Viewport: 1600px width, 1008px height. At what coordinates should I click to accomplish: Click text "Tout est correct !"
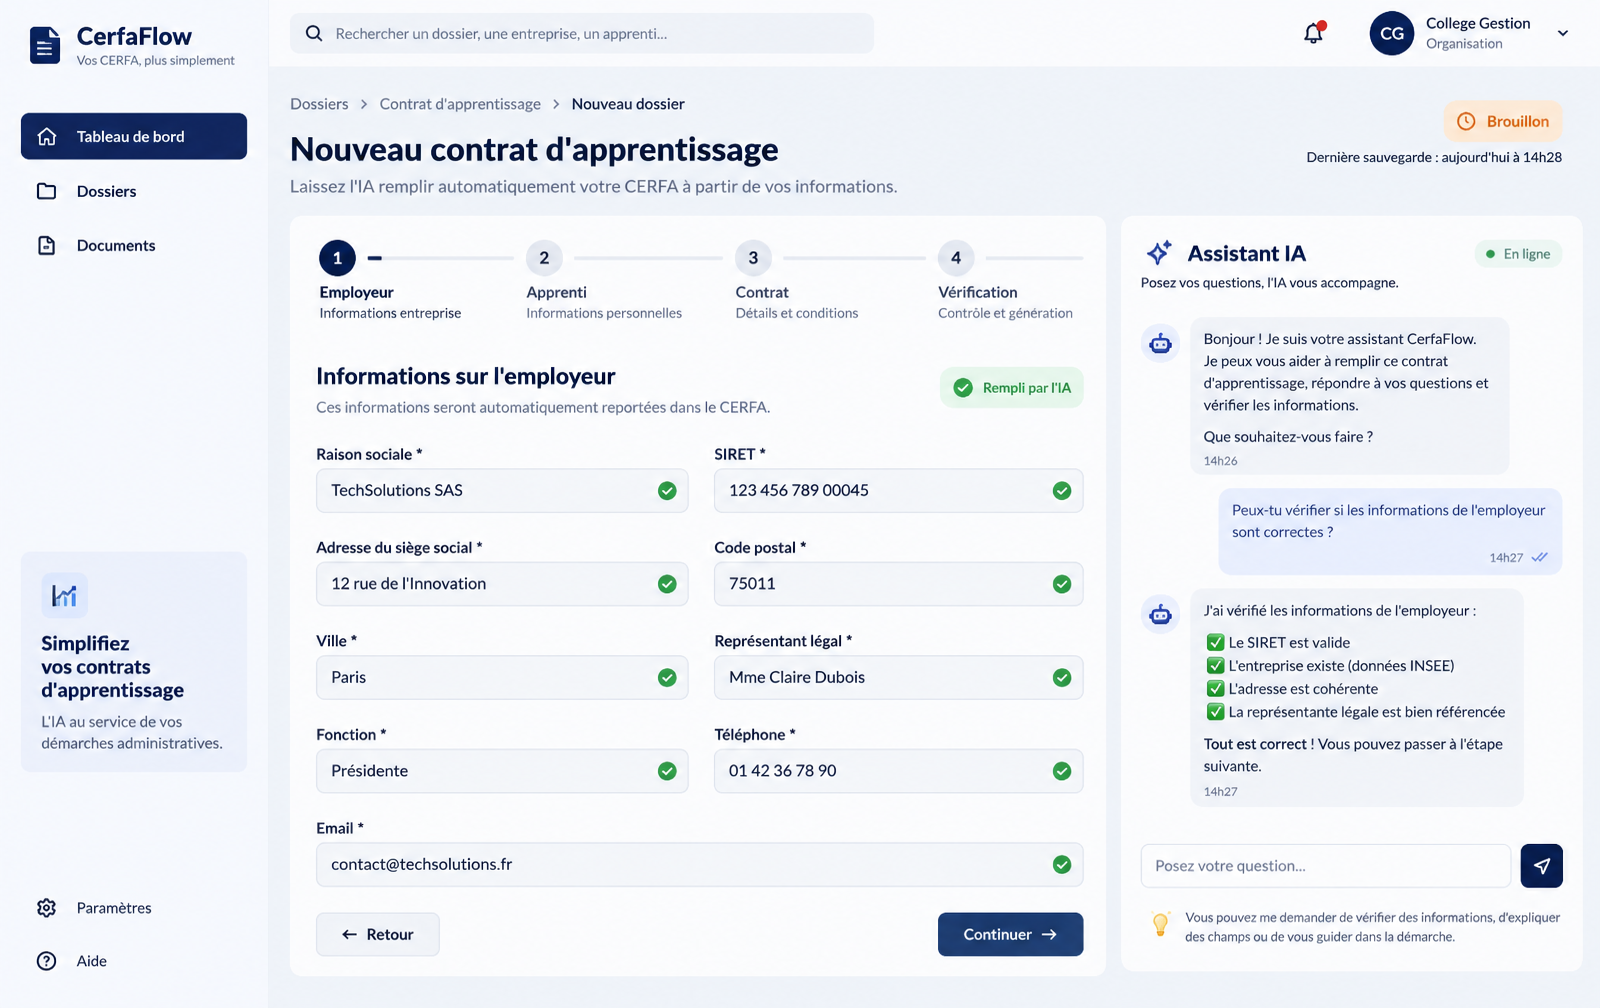[x=1259, y=744]
